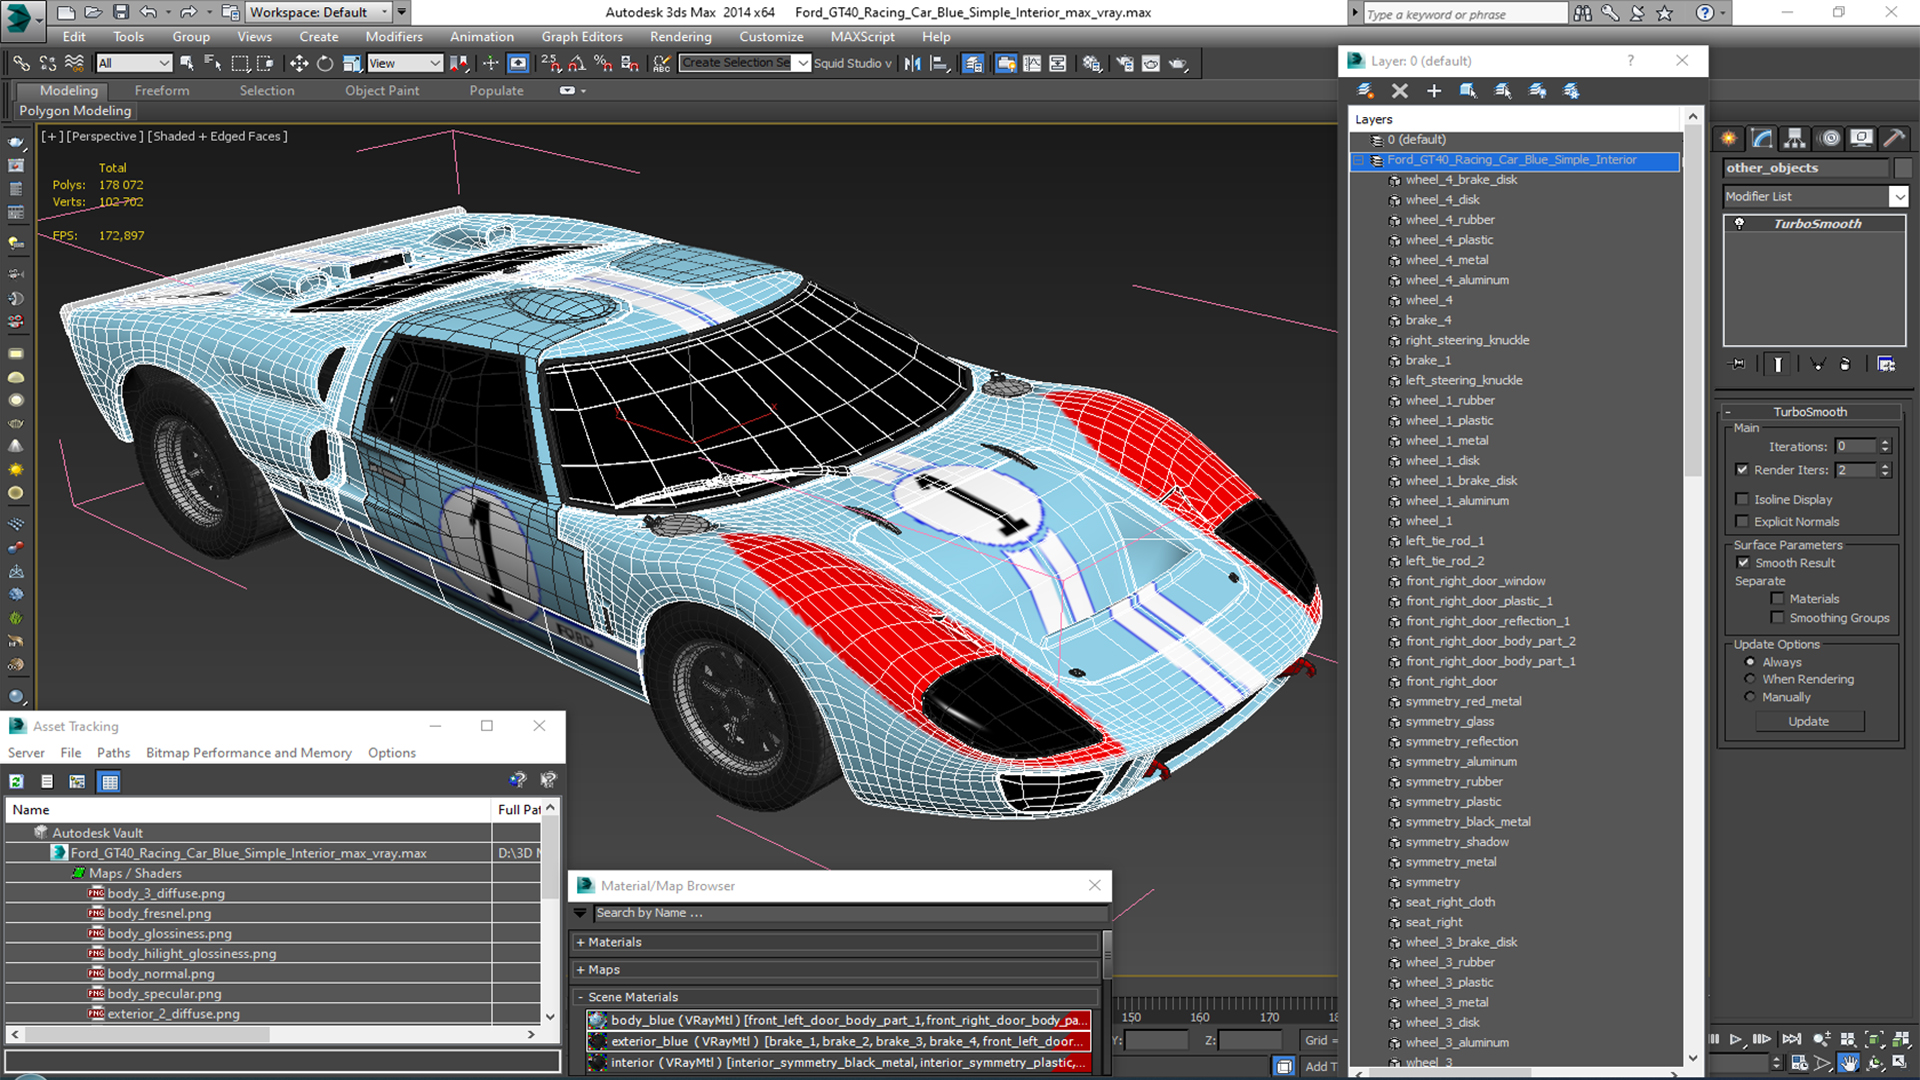Screen dimensions: 1920x1080
Task: Enable Separate by Materials checkbox
Action: (x=1777, y=599)
